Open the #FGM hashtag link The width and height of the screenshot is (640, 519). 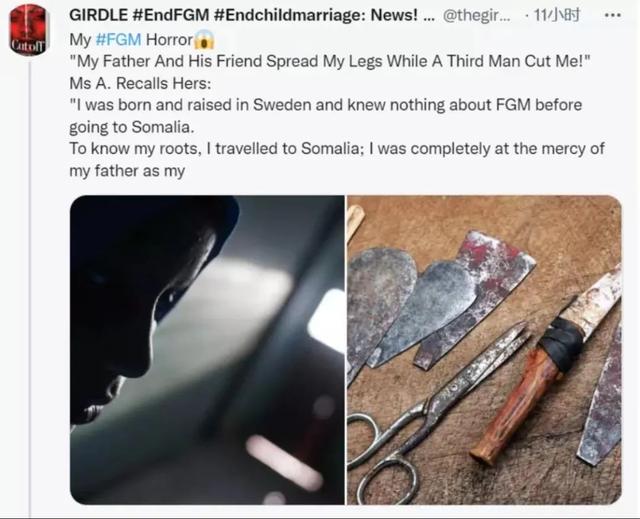[118, 40]
